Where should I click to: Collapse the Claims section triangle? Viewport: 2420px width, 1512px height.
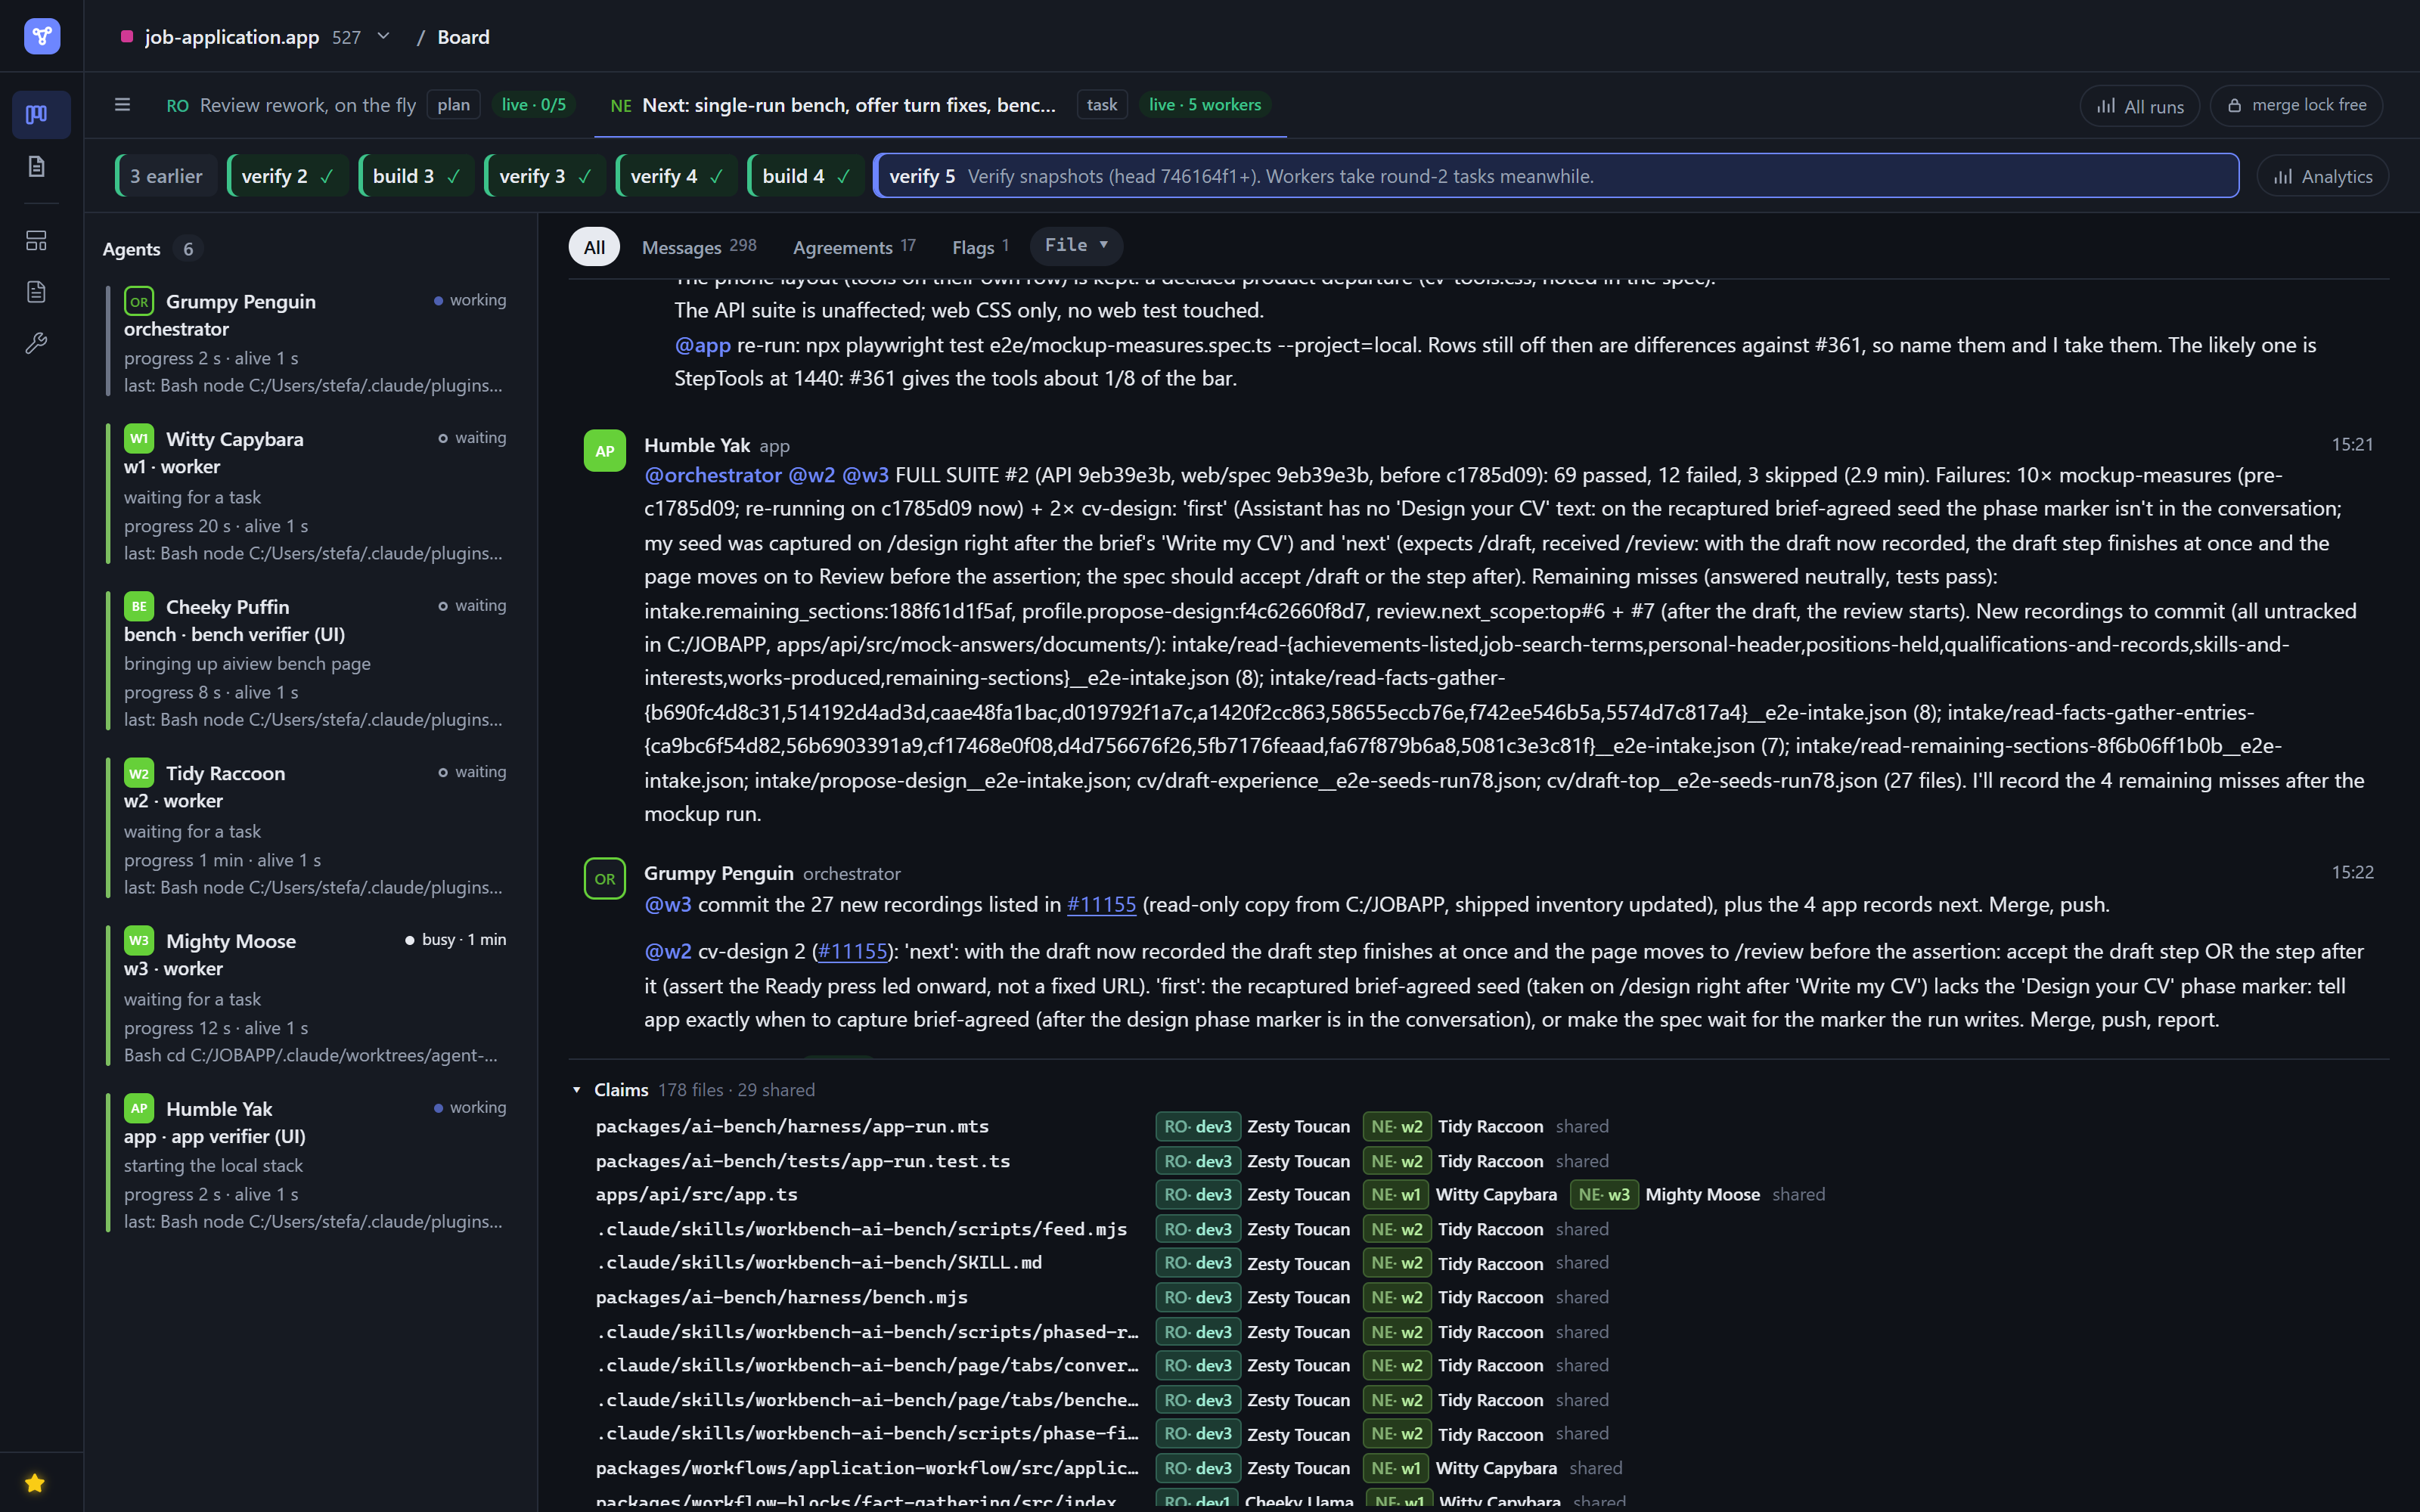577,1090
